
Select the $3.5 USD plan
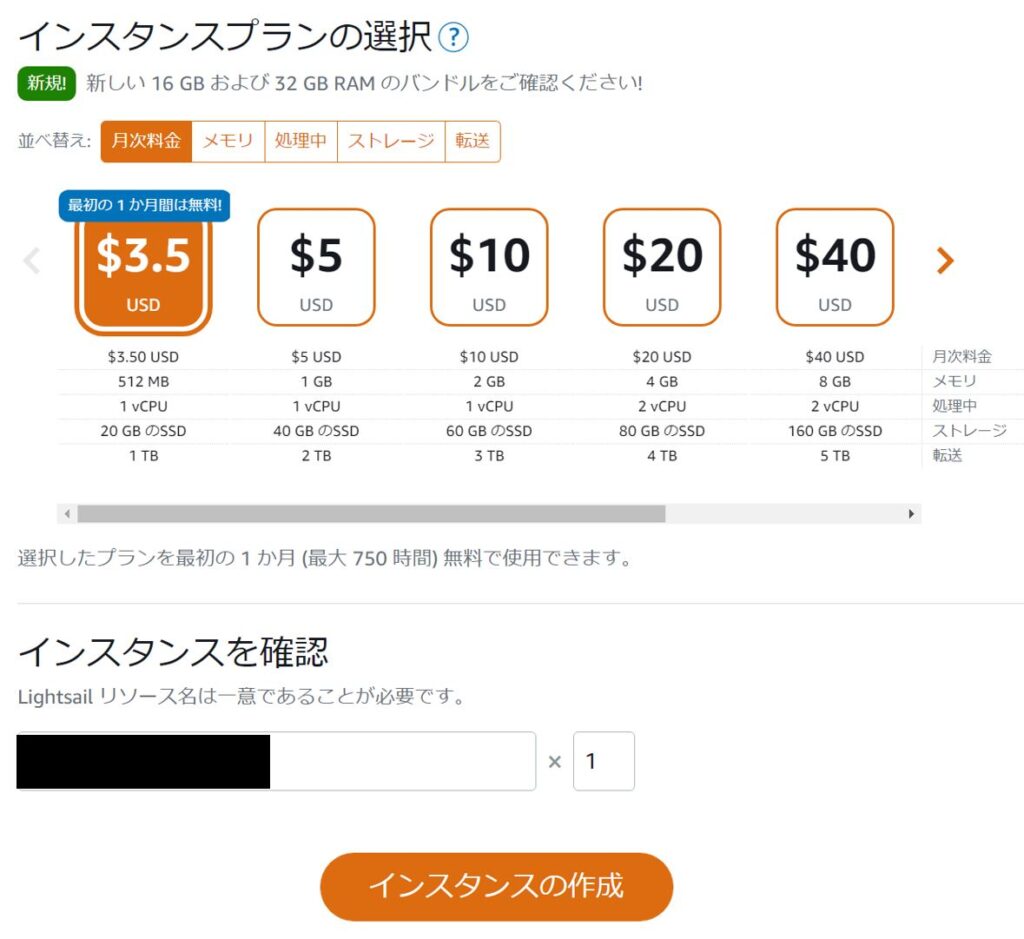(x=143, y=268)
